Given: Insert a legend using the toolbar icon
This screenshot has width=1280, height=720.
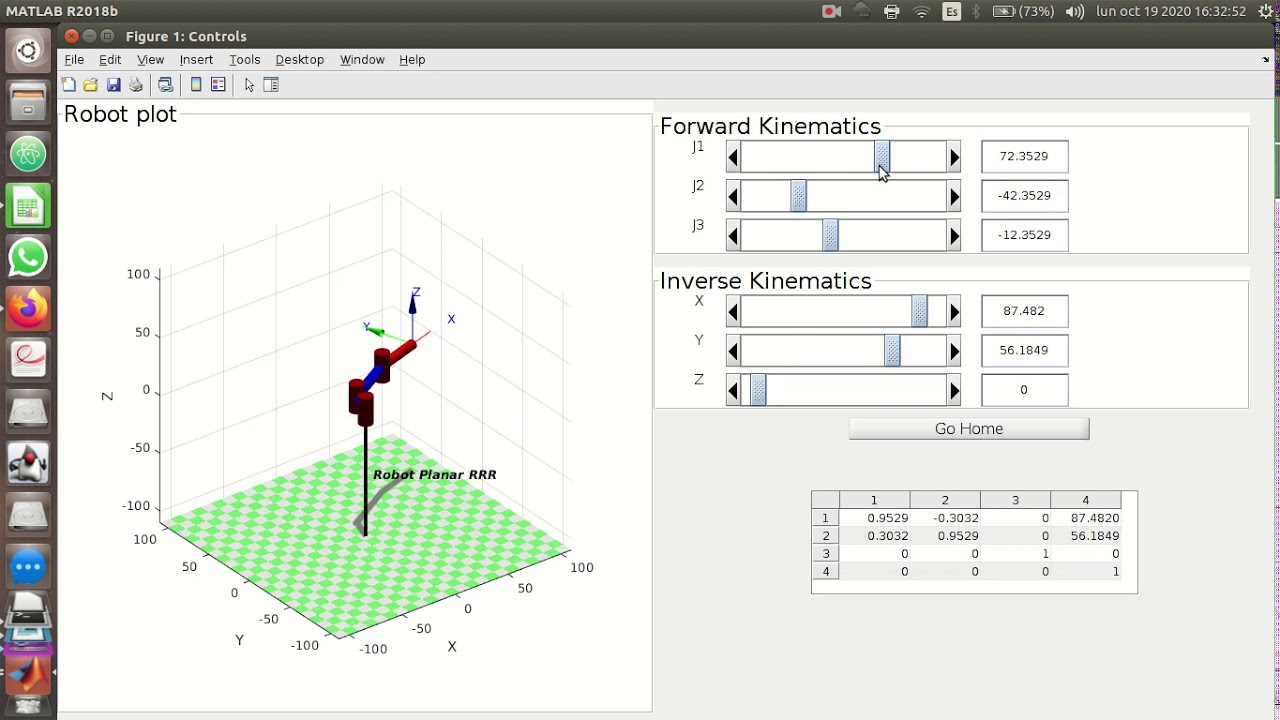Looking at the screenshot, I should coord(218,85).
